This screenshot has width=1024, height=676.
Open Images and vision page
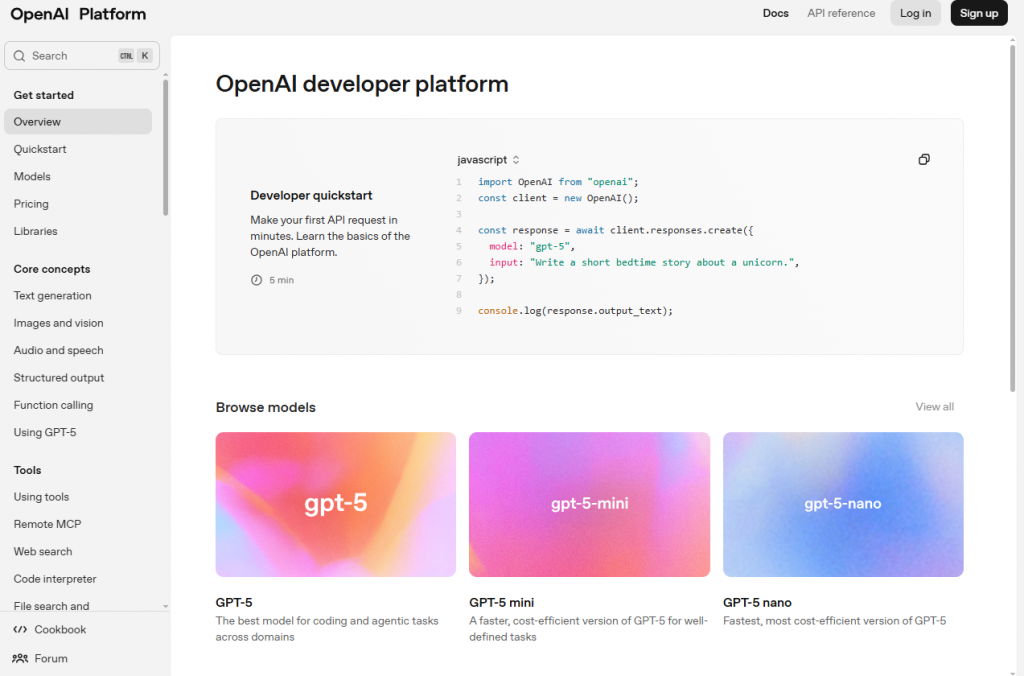58,323
